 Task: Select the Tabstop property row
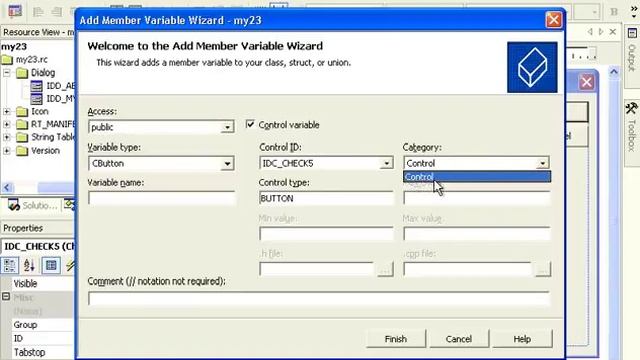point(38,352)
